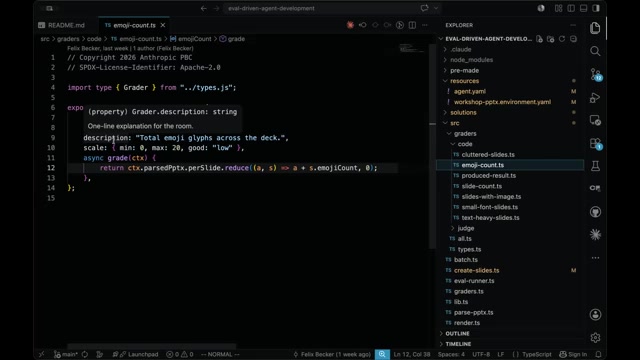Open the Run and Debug view
This screenshot has height=360, width=640.
595,98
